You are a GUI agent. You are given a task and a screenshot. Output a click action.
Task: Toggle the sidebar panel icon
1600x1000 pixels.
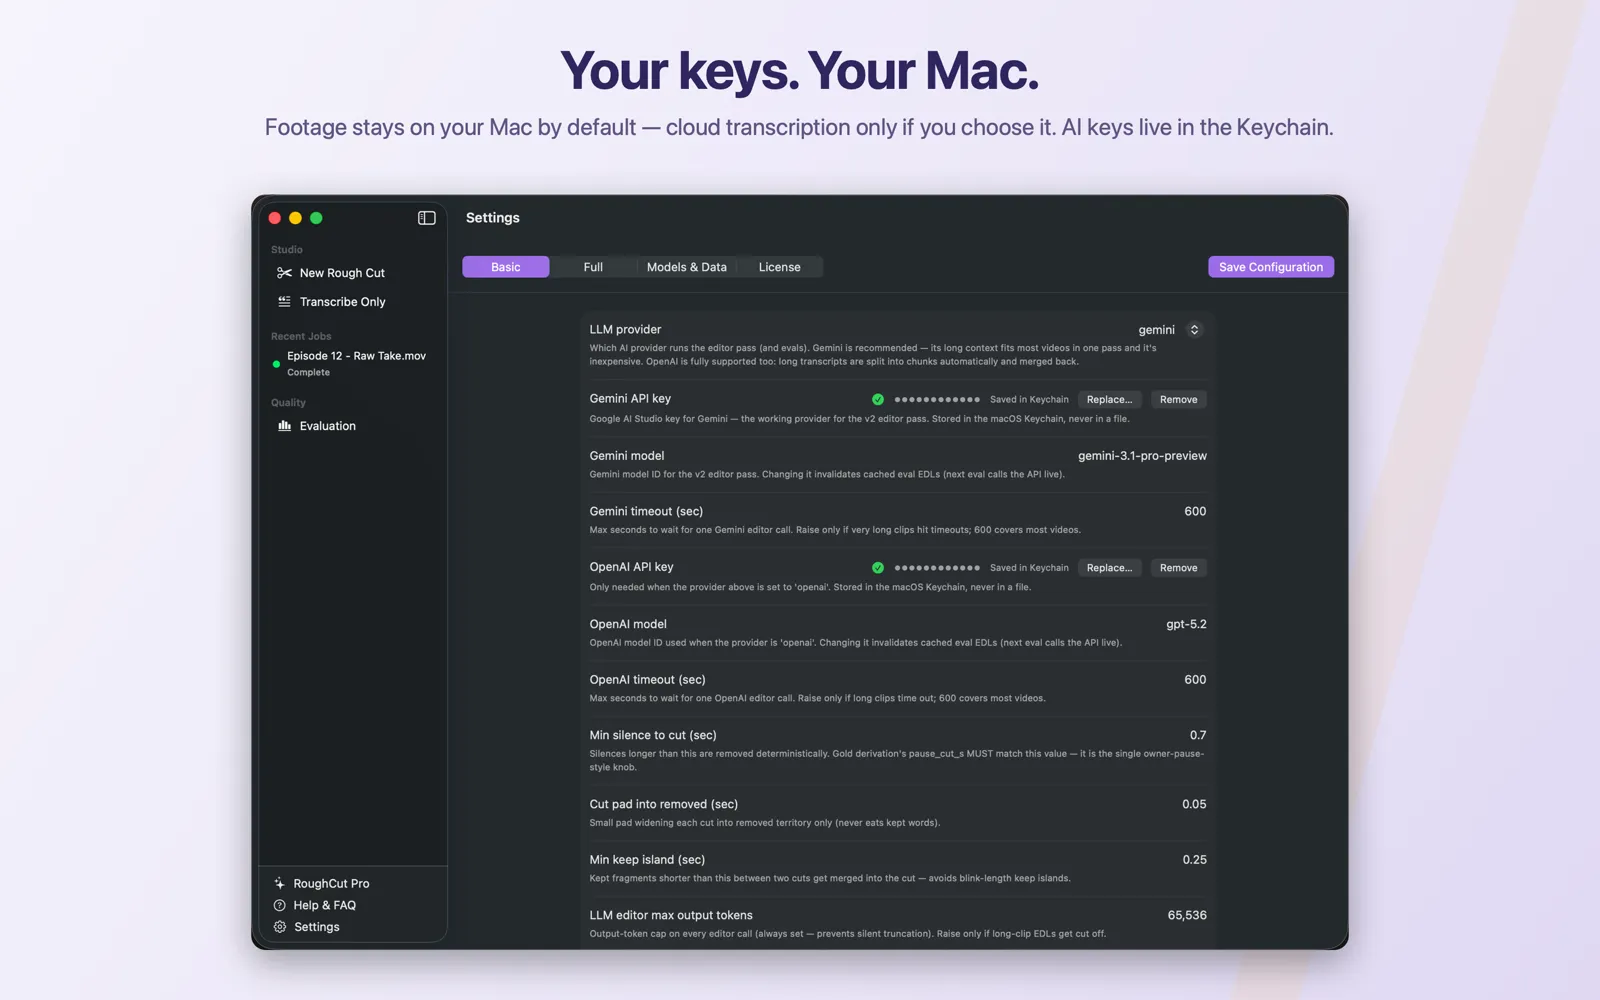pos(427,218)
